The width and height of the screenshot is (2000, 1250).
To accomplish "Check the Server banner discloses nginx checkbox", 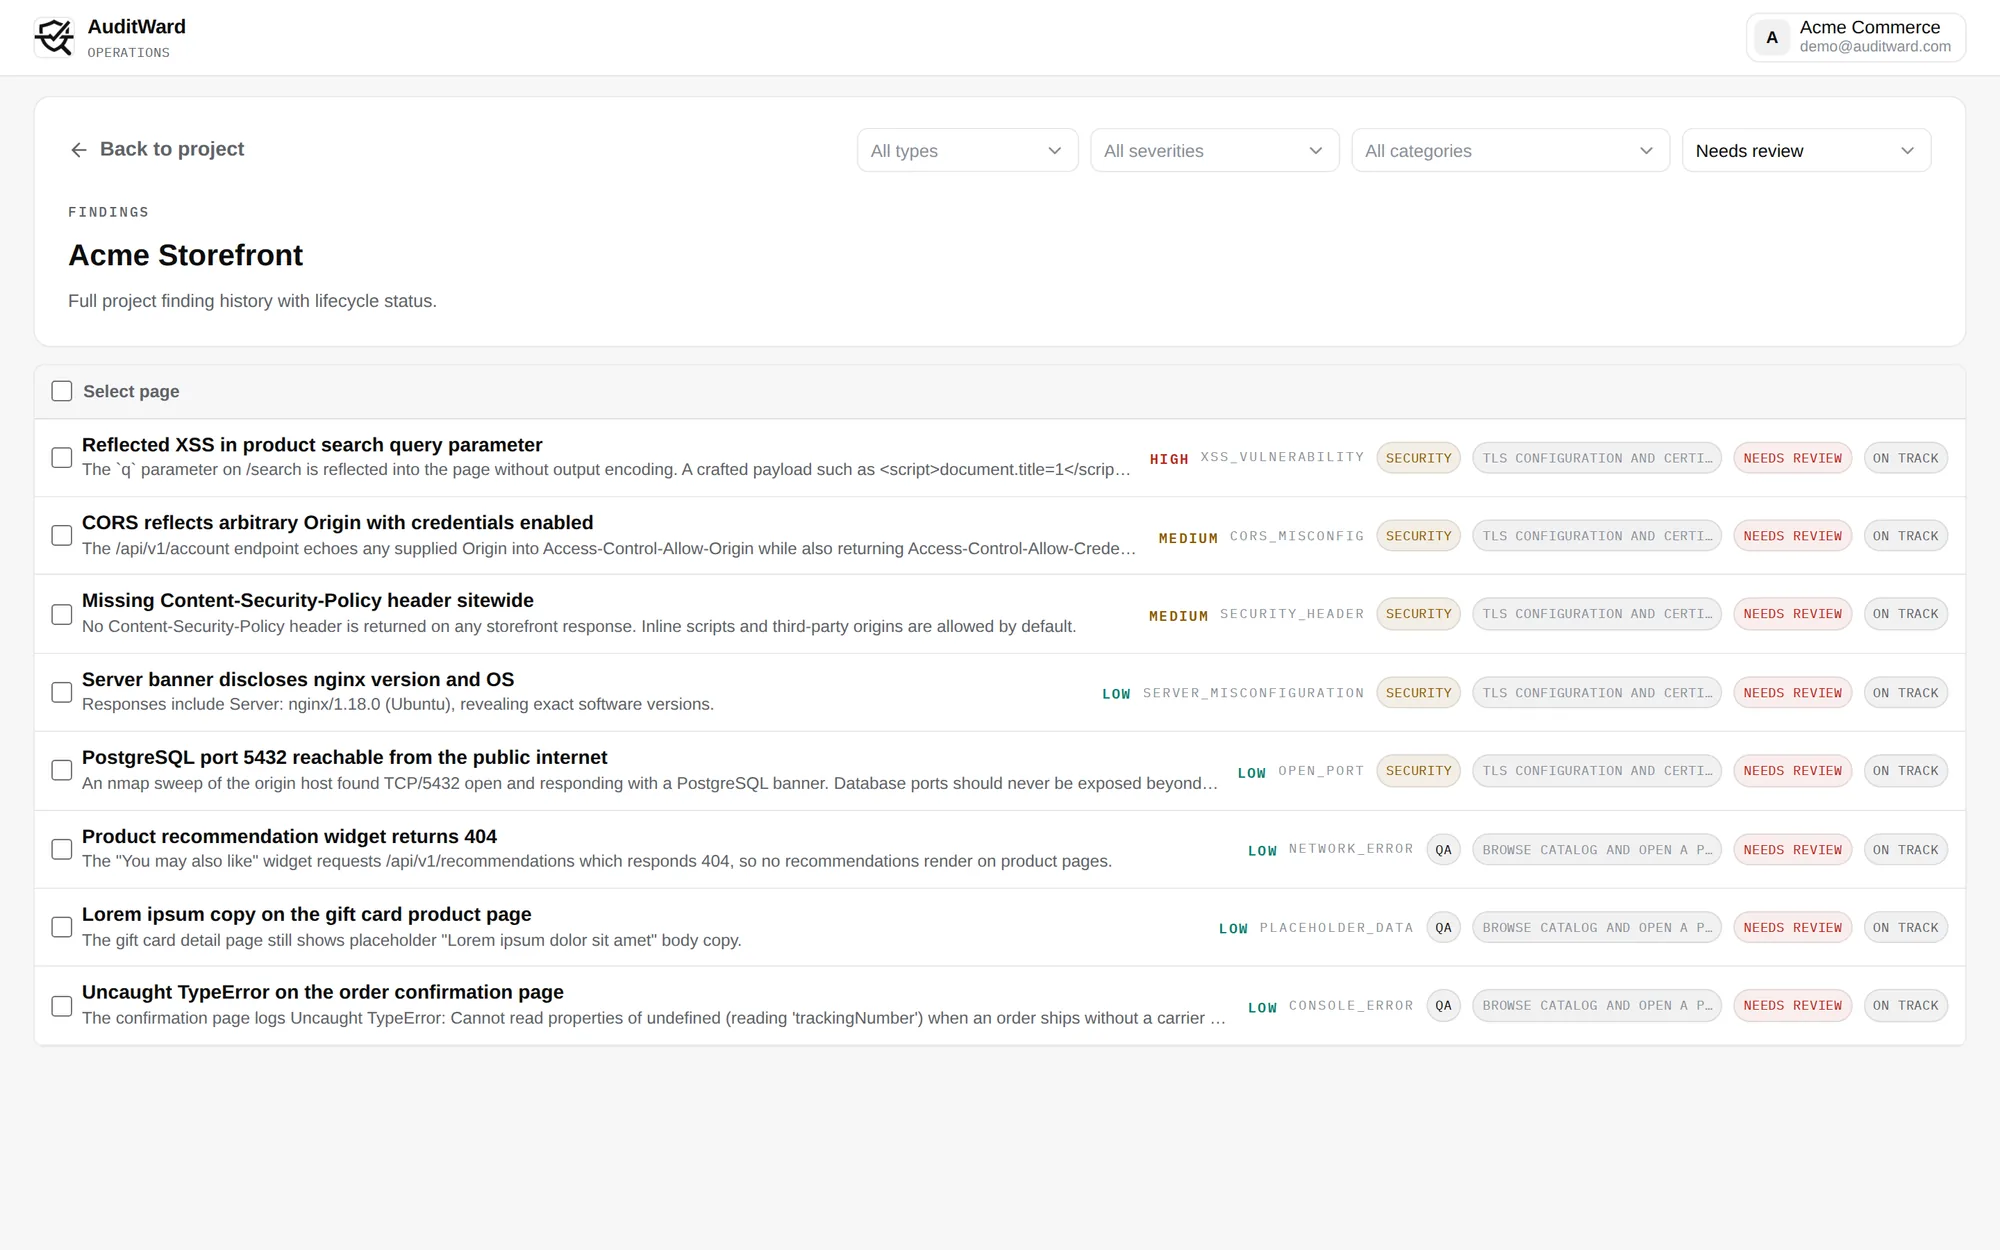I will pos(62,692).
